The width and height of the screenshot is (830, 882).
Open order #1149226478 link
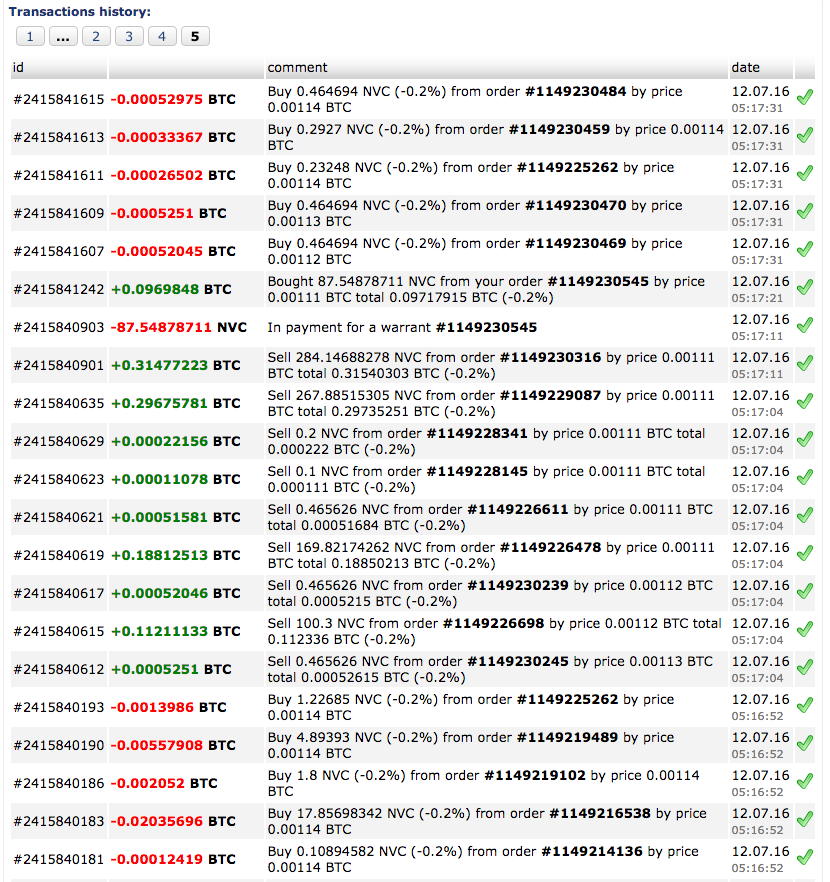click(551, 547)
